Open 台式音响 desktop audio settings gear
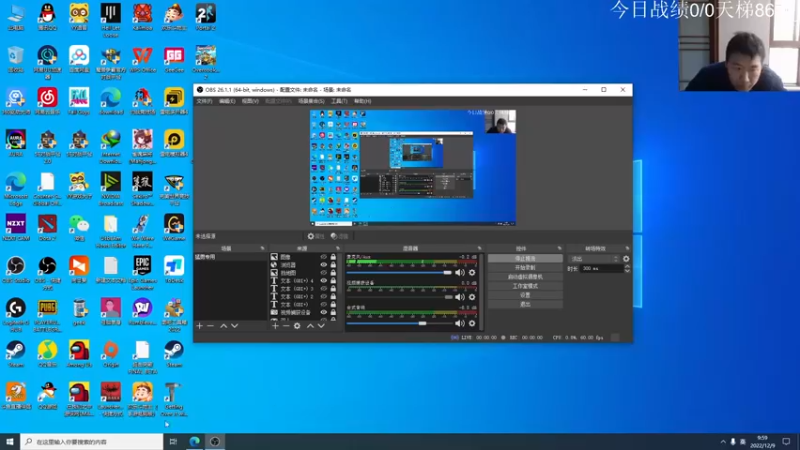 tap(472, 323)
